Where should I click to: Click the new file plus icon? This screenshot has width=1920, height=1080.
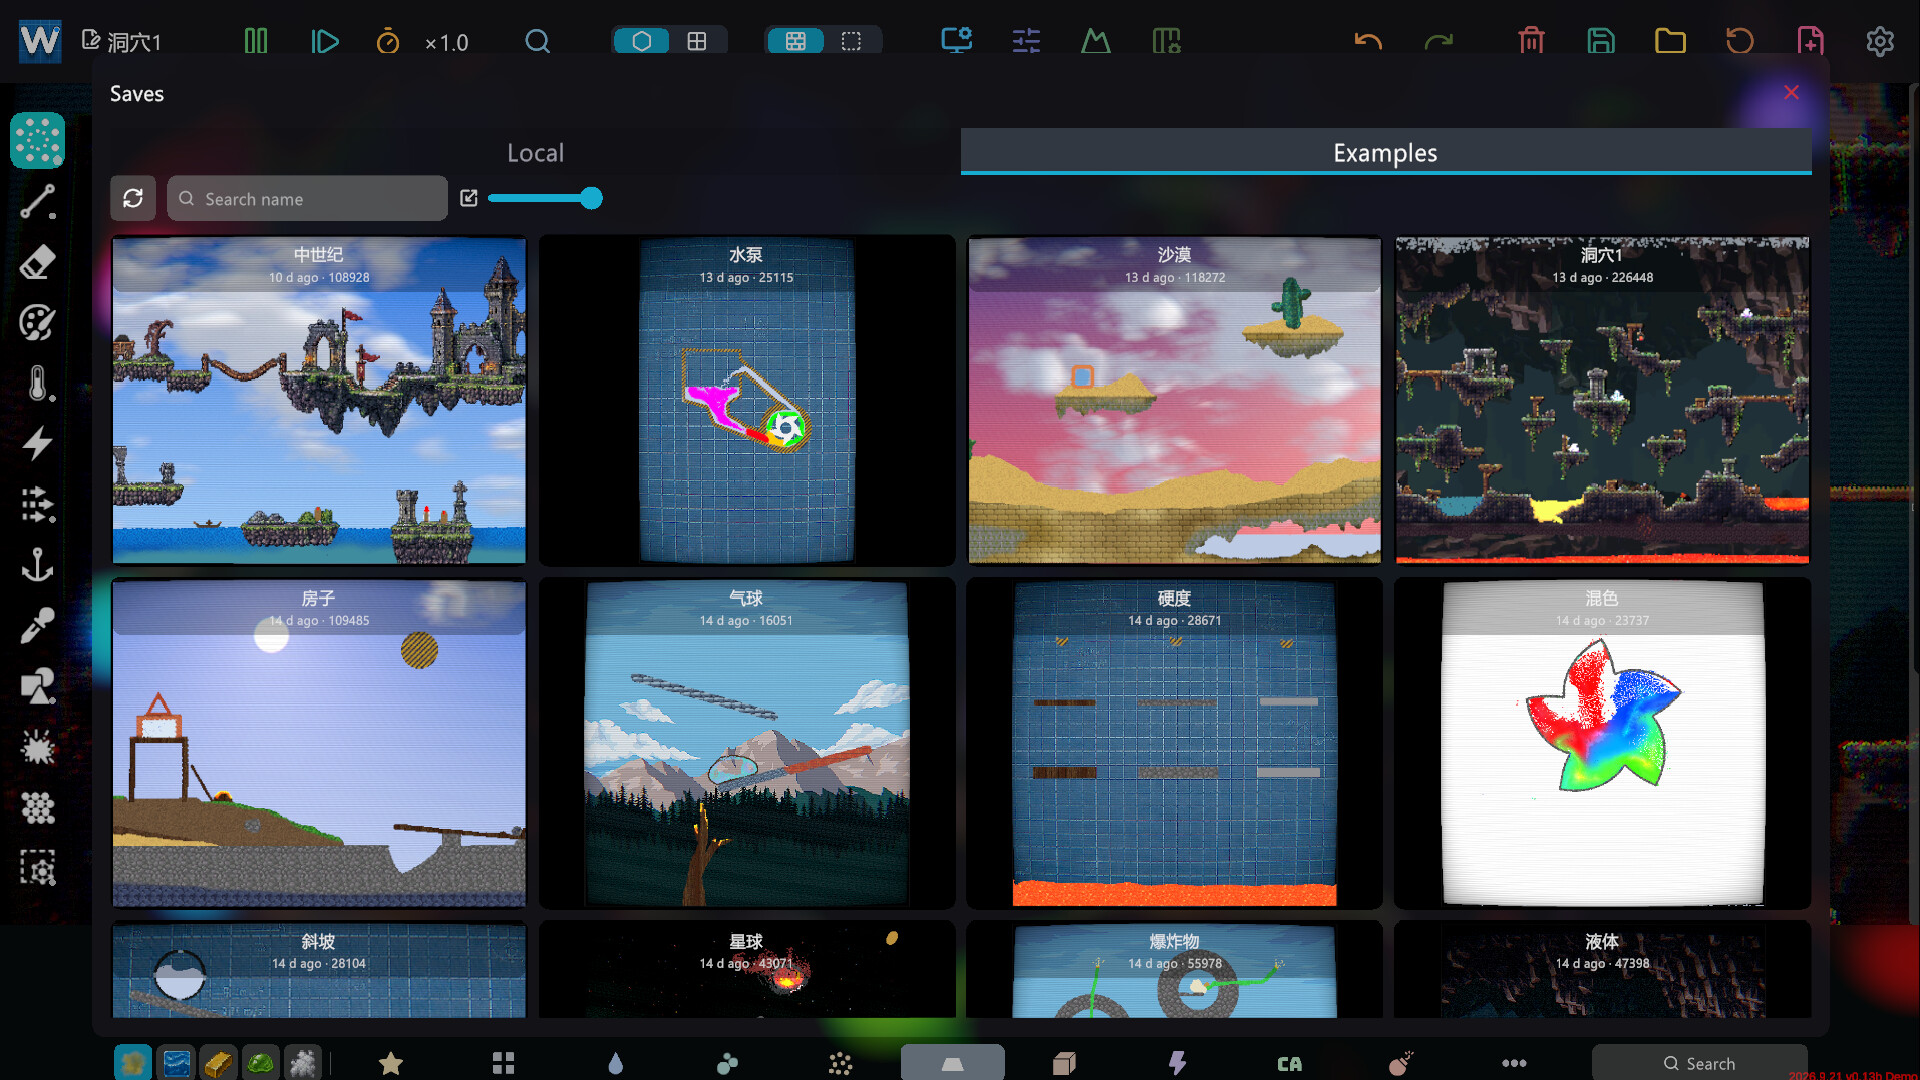click(x=1810, y=41)
